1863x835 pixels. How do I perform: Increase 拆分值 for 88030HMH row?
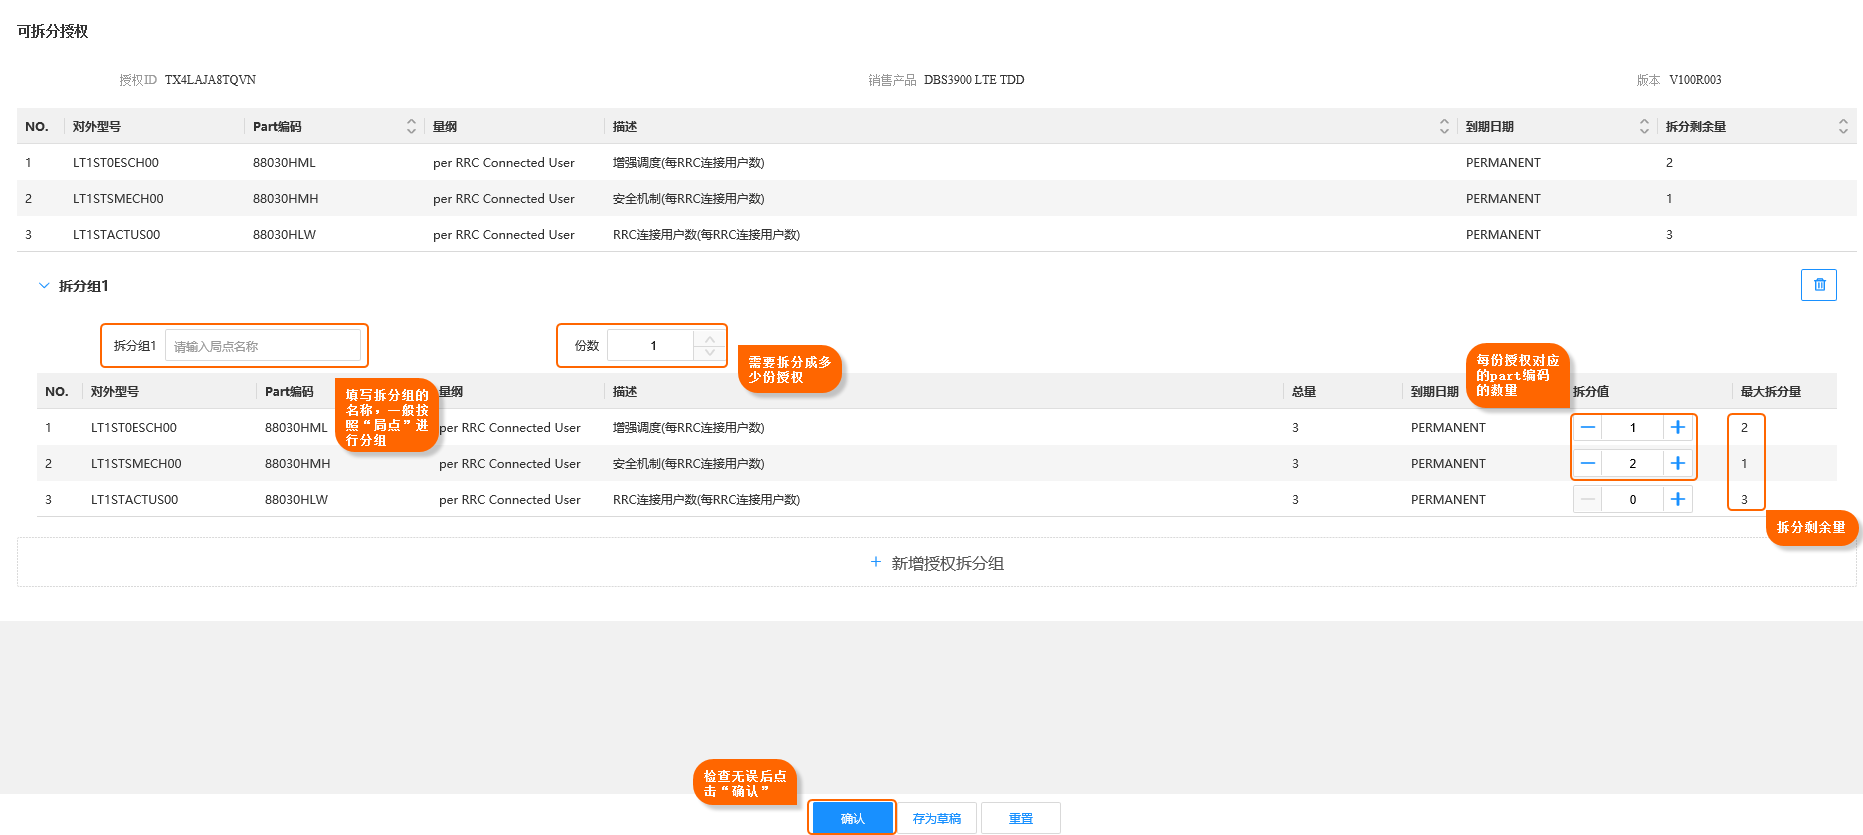[x=1677, y=464]
